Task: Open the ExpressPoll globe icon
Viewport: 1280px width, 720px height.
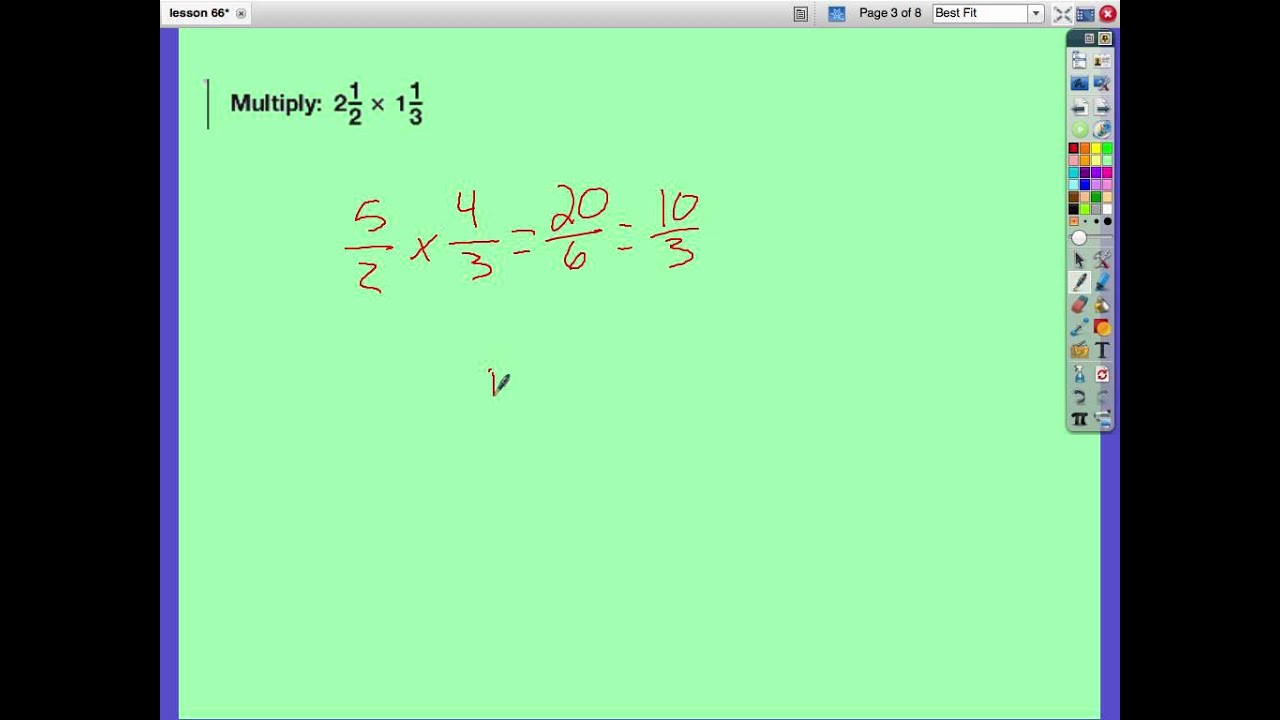Action: tap(1102, 129)
